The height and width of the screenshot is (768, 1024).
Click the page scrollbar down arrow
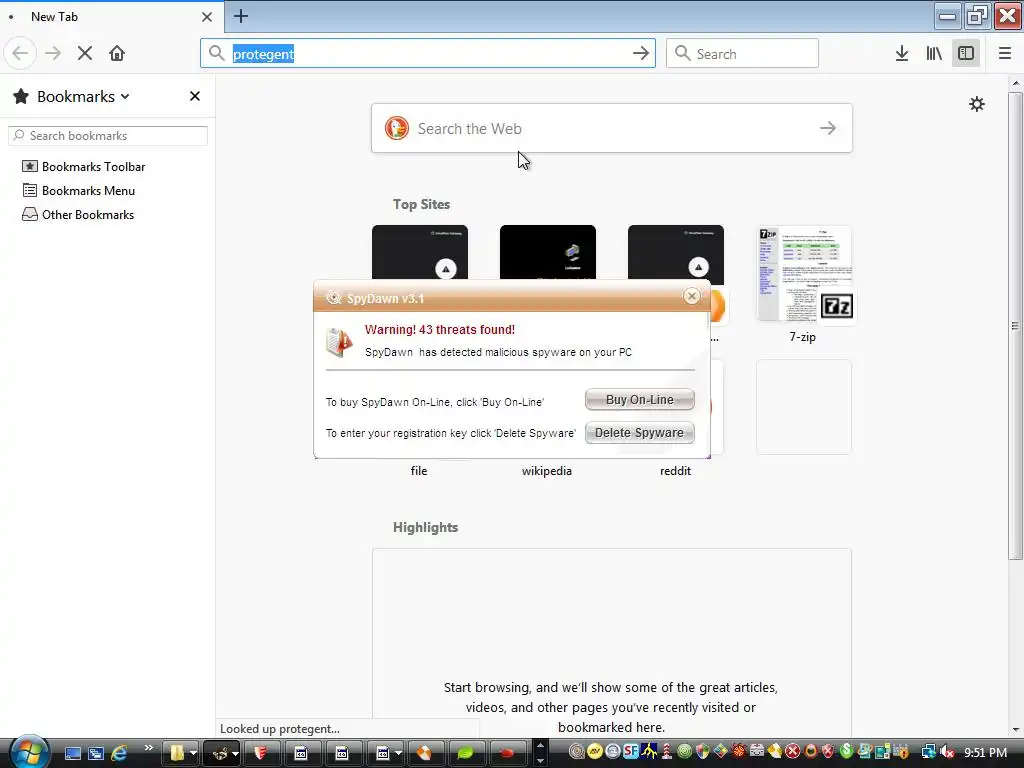pyautogui.click(x=1016, y=730)
